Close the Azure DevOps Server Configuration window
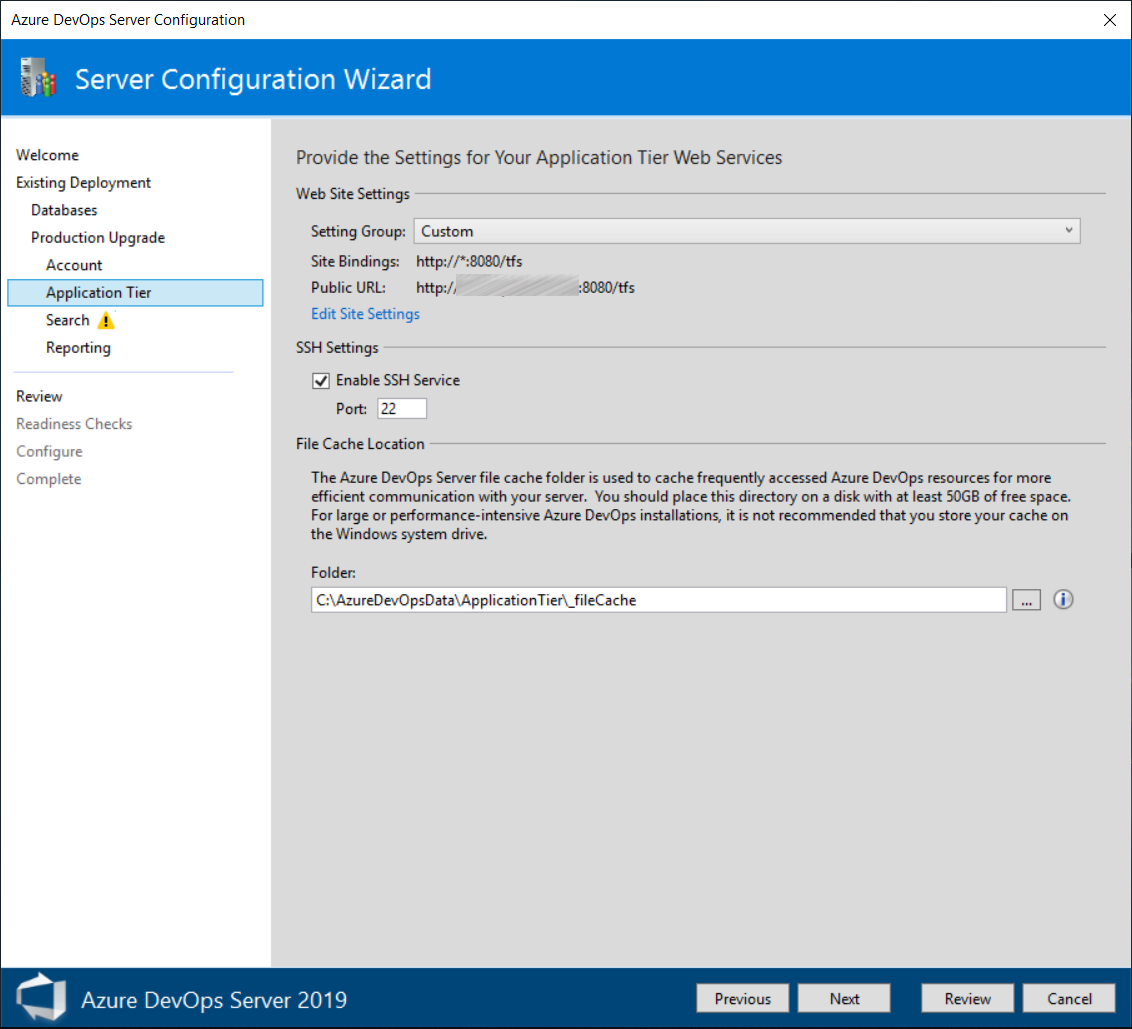The height and width of the screenshot is (1029, 1132). pos(1110,19)
